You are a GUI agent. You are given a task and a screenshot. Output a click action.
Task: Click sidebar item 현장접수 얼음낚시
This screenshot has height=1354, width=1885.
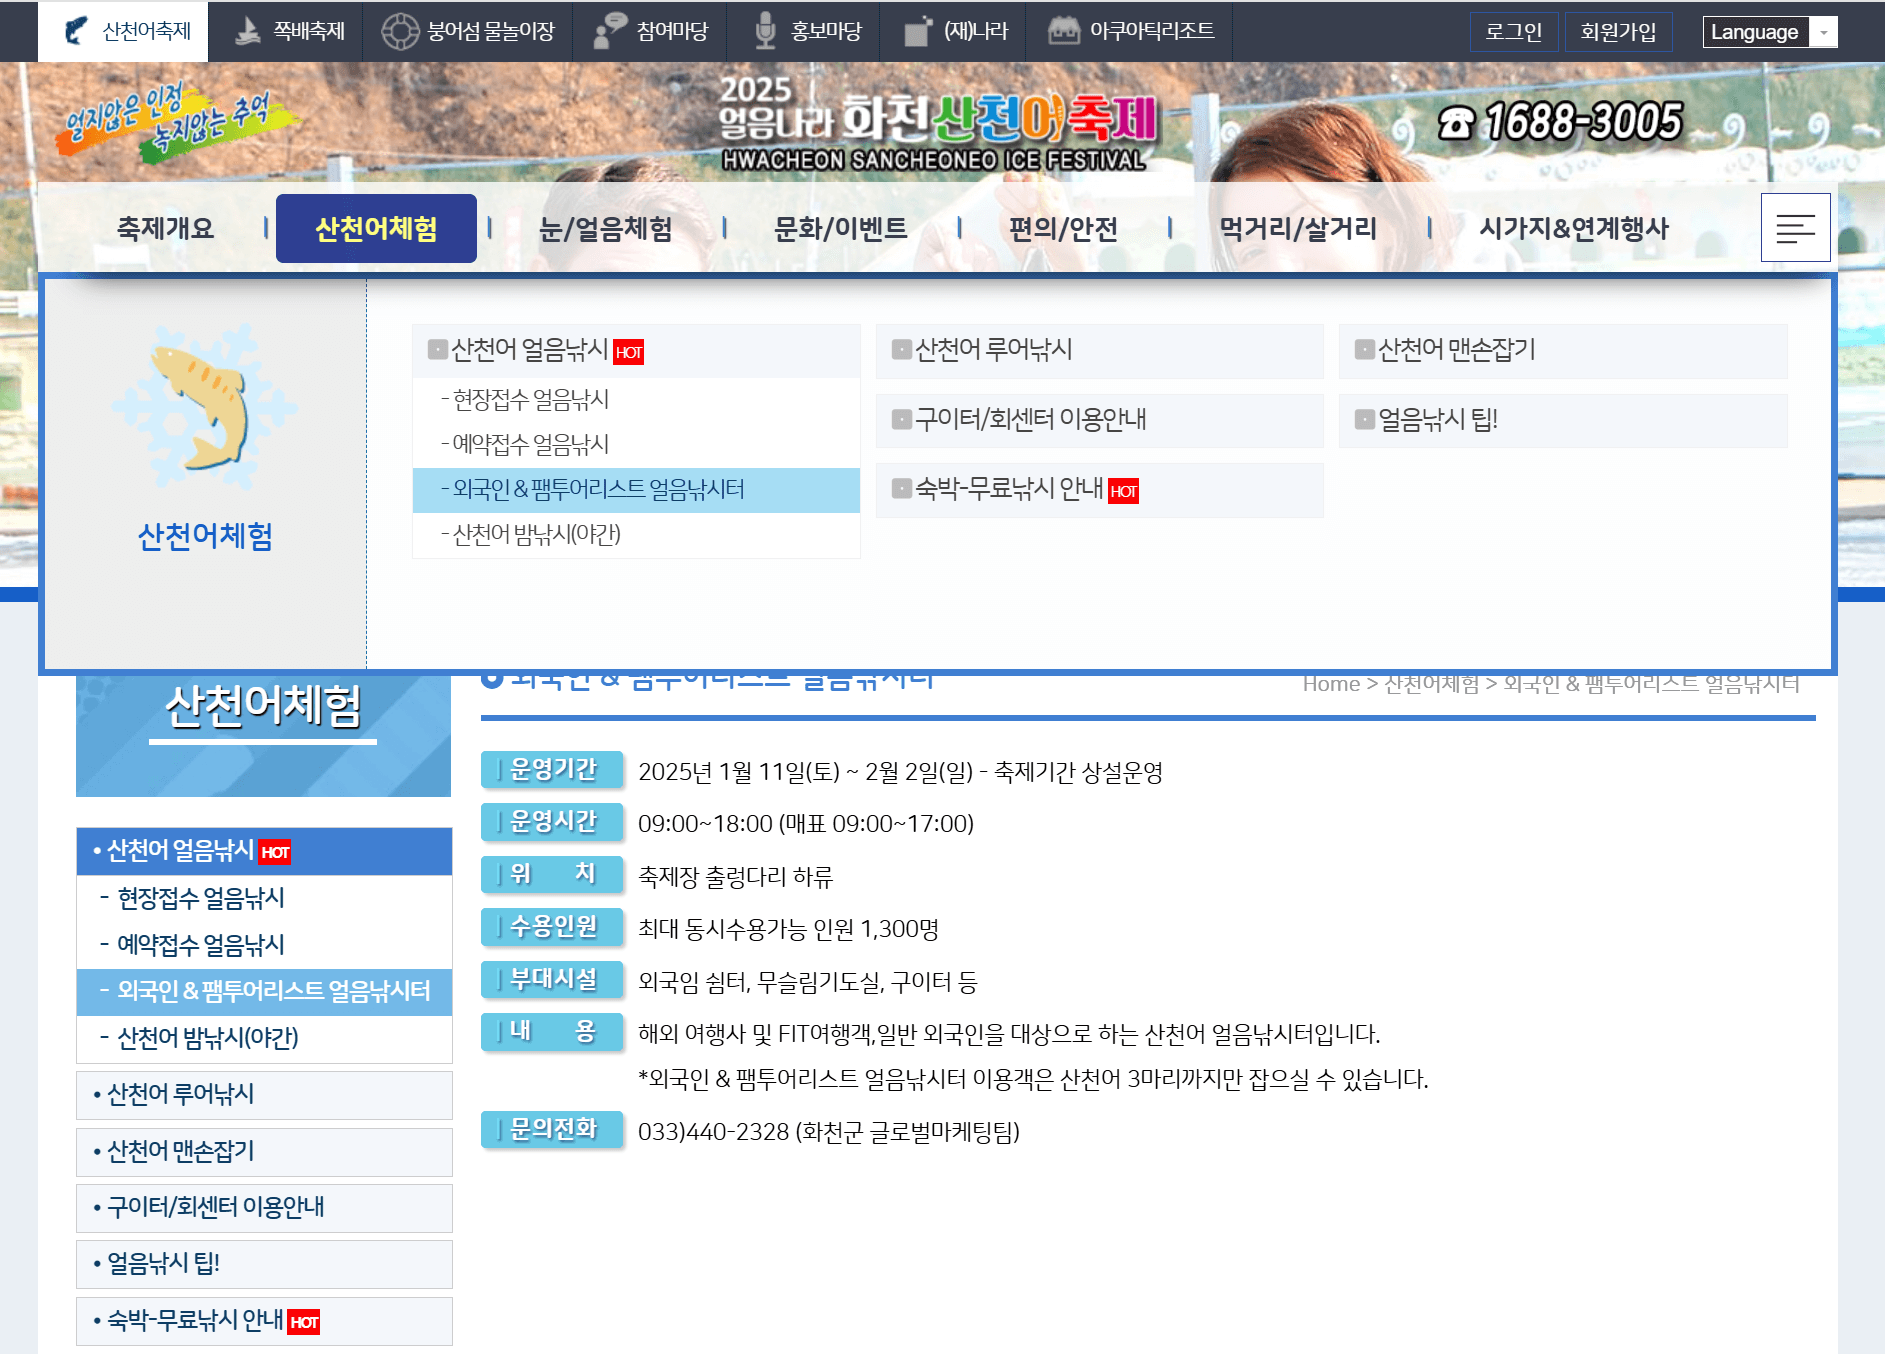[x=264, y=899]
